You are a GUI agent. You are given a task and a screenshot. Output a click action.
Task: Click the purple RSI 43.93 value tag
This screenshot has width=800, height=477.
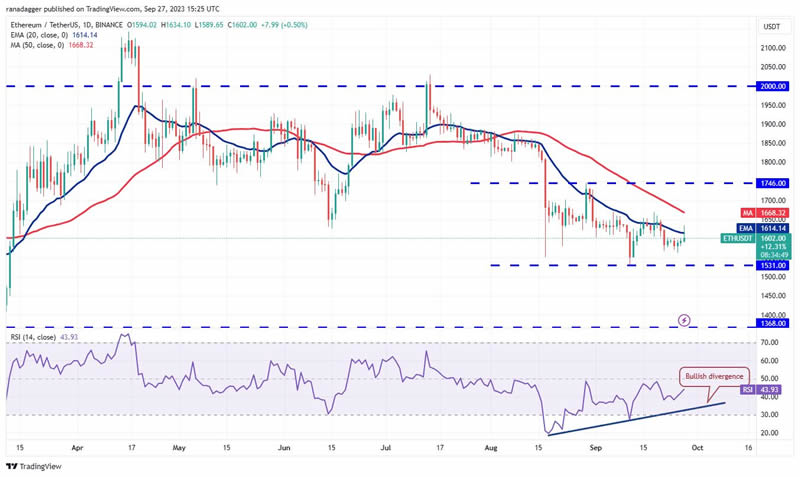pyautogui.click(x=760, y=390)
